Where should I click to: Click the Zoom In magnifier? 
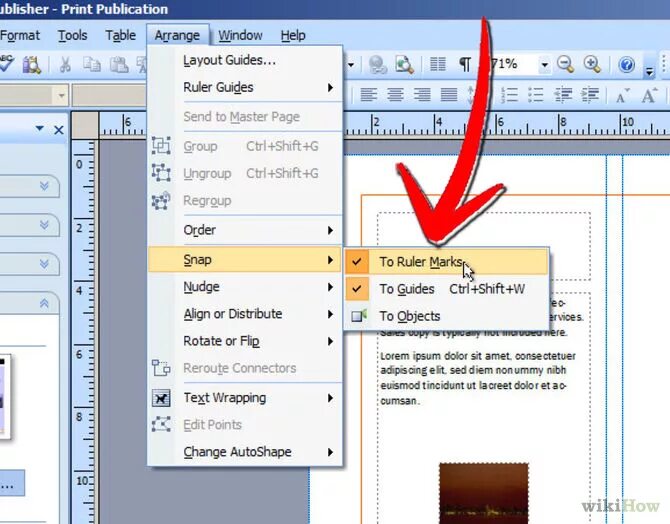tap(592, 65)
